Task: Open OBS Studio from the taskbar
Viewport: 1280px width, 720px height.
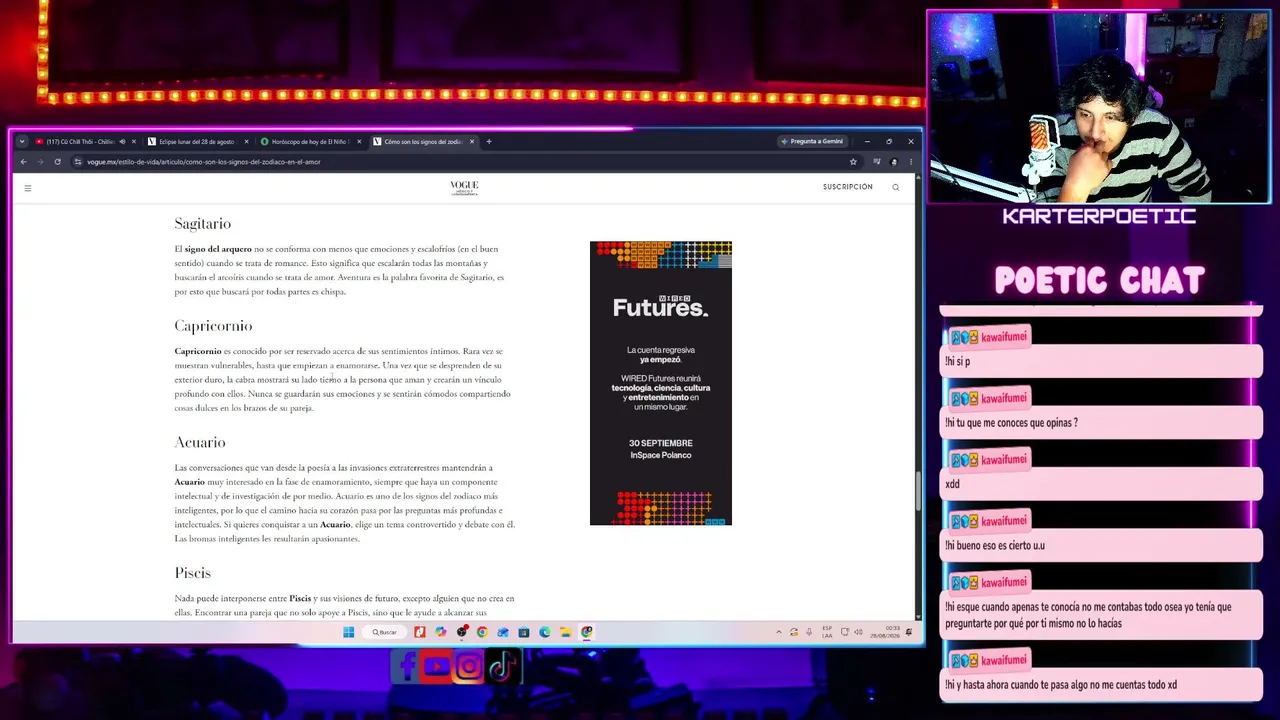Action: click(462, 632)
